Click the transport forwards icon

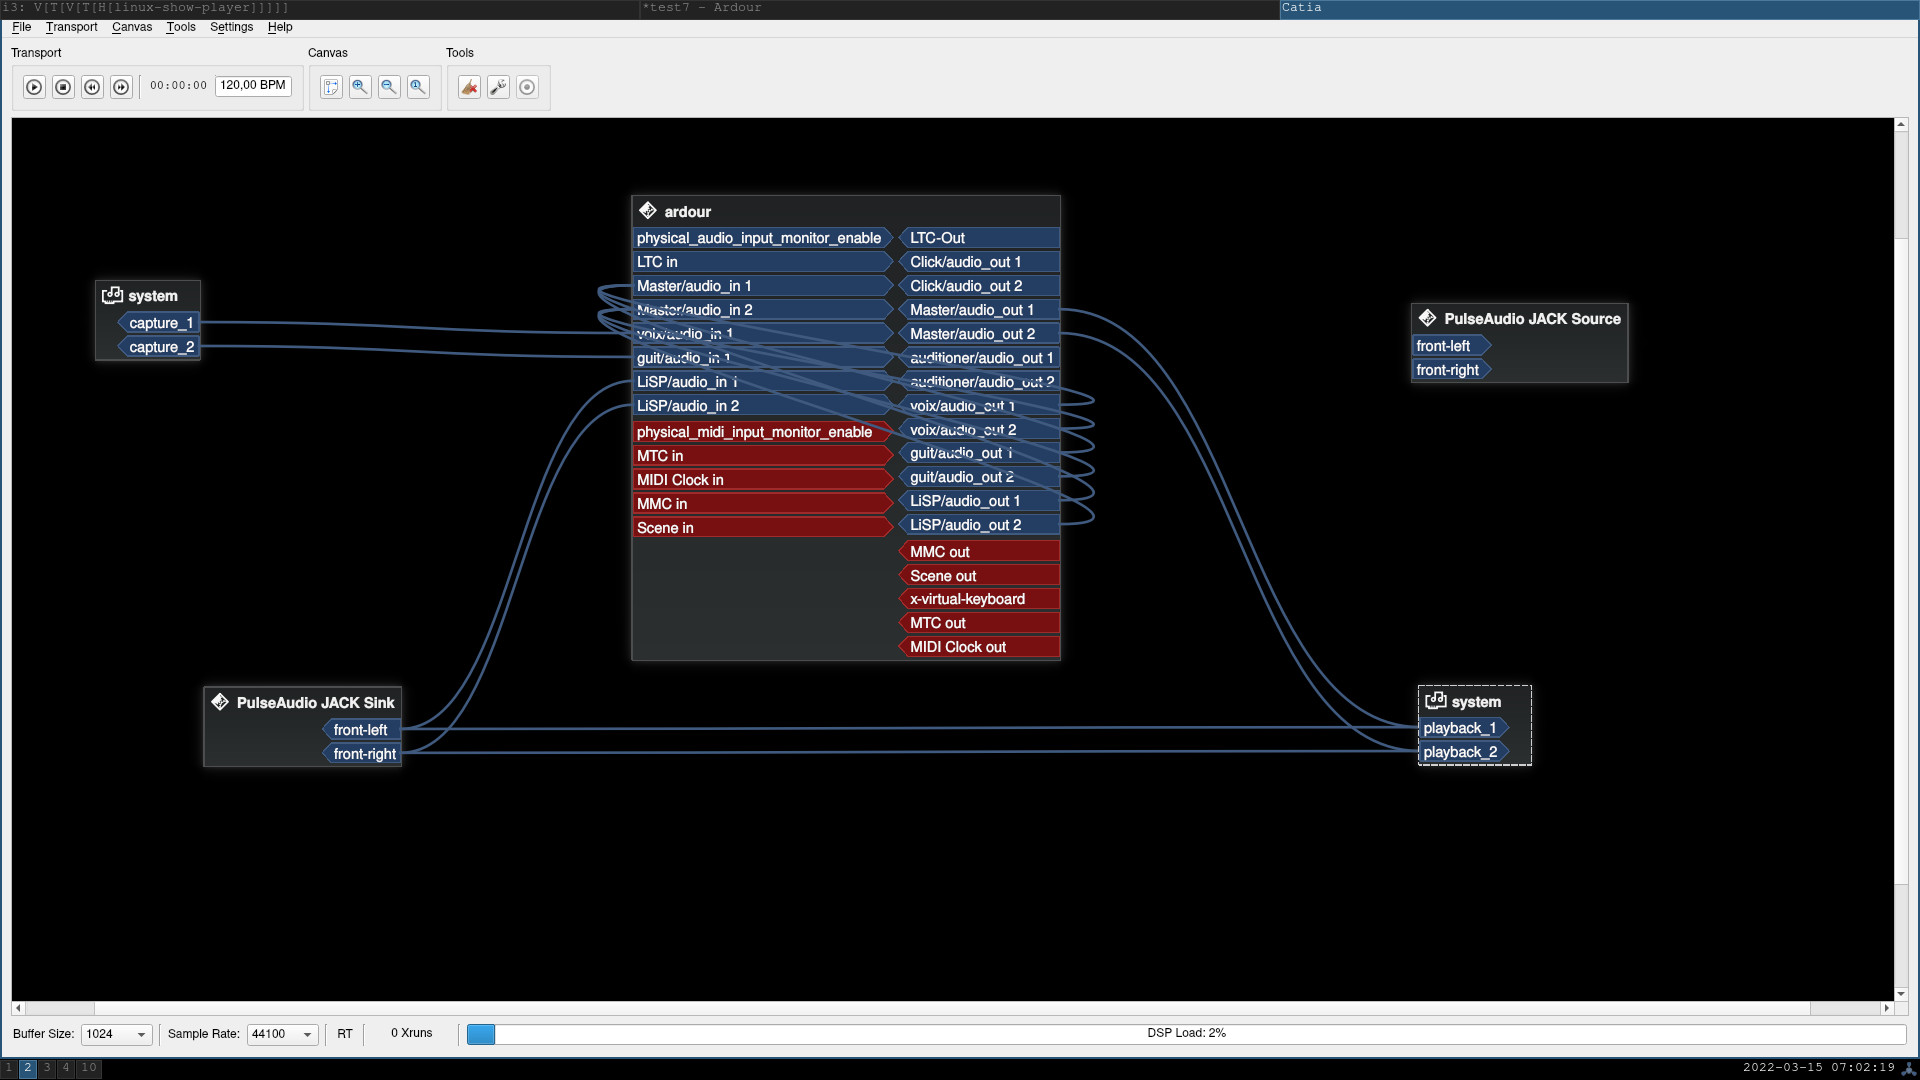121,87
